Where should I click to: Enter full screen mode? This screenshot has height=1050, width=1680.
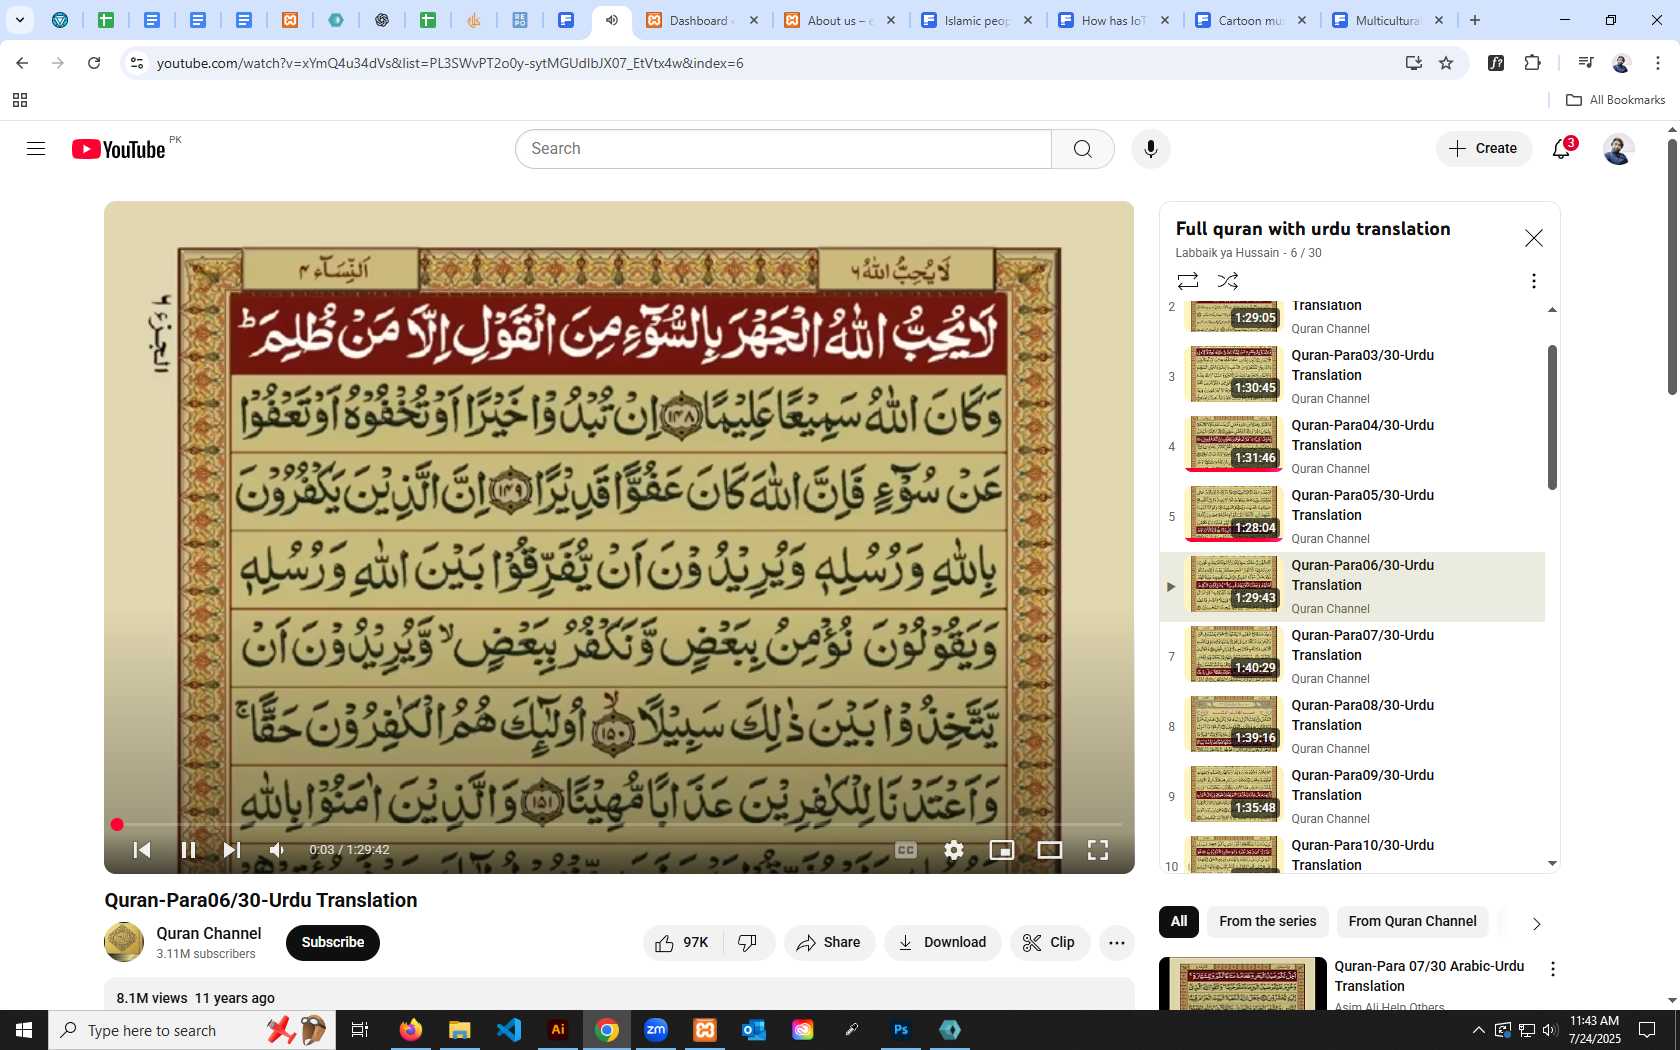[x=1098, y=850]
